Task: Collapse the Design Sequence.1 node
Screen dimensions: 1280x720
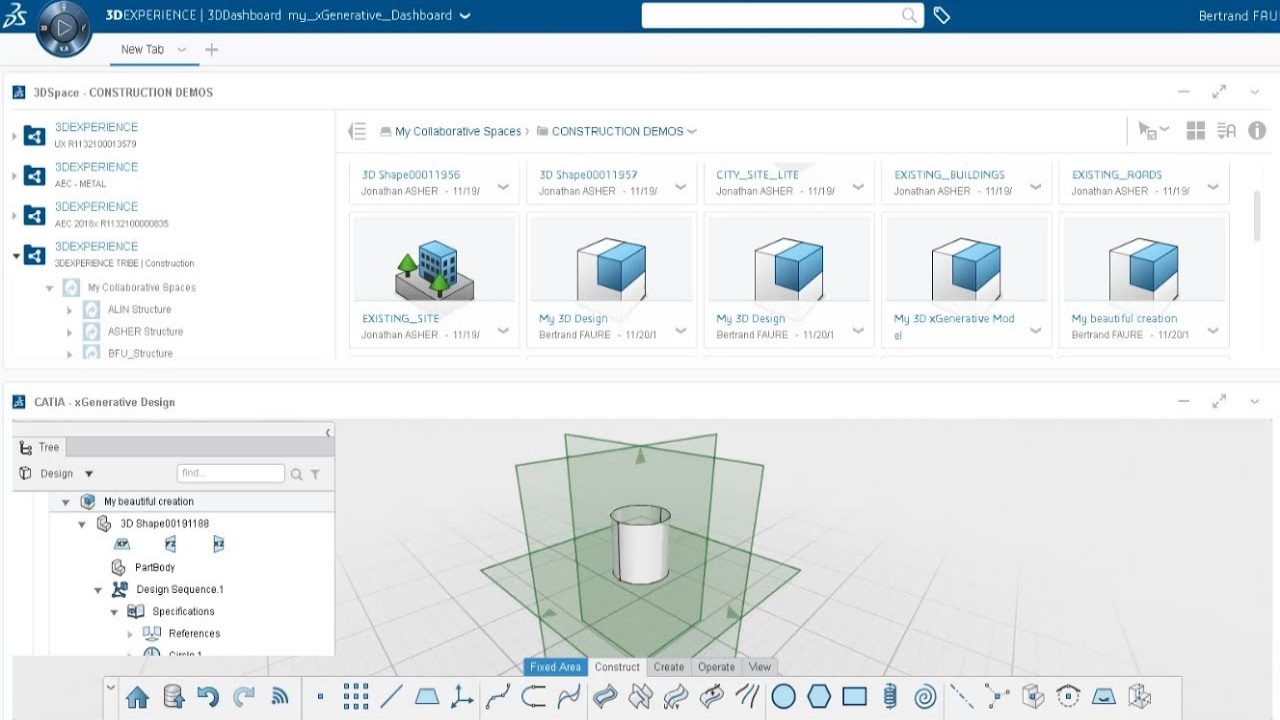Action: tap(98, 590)
